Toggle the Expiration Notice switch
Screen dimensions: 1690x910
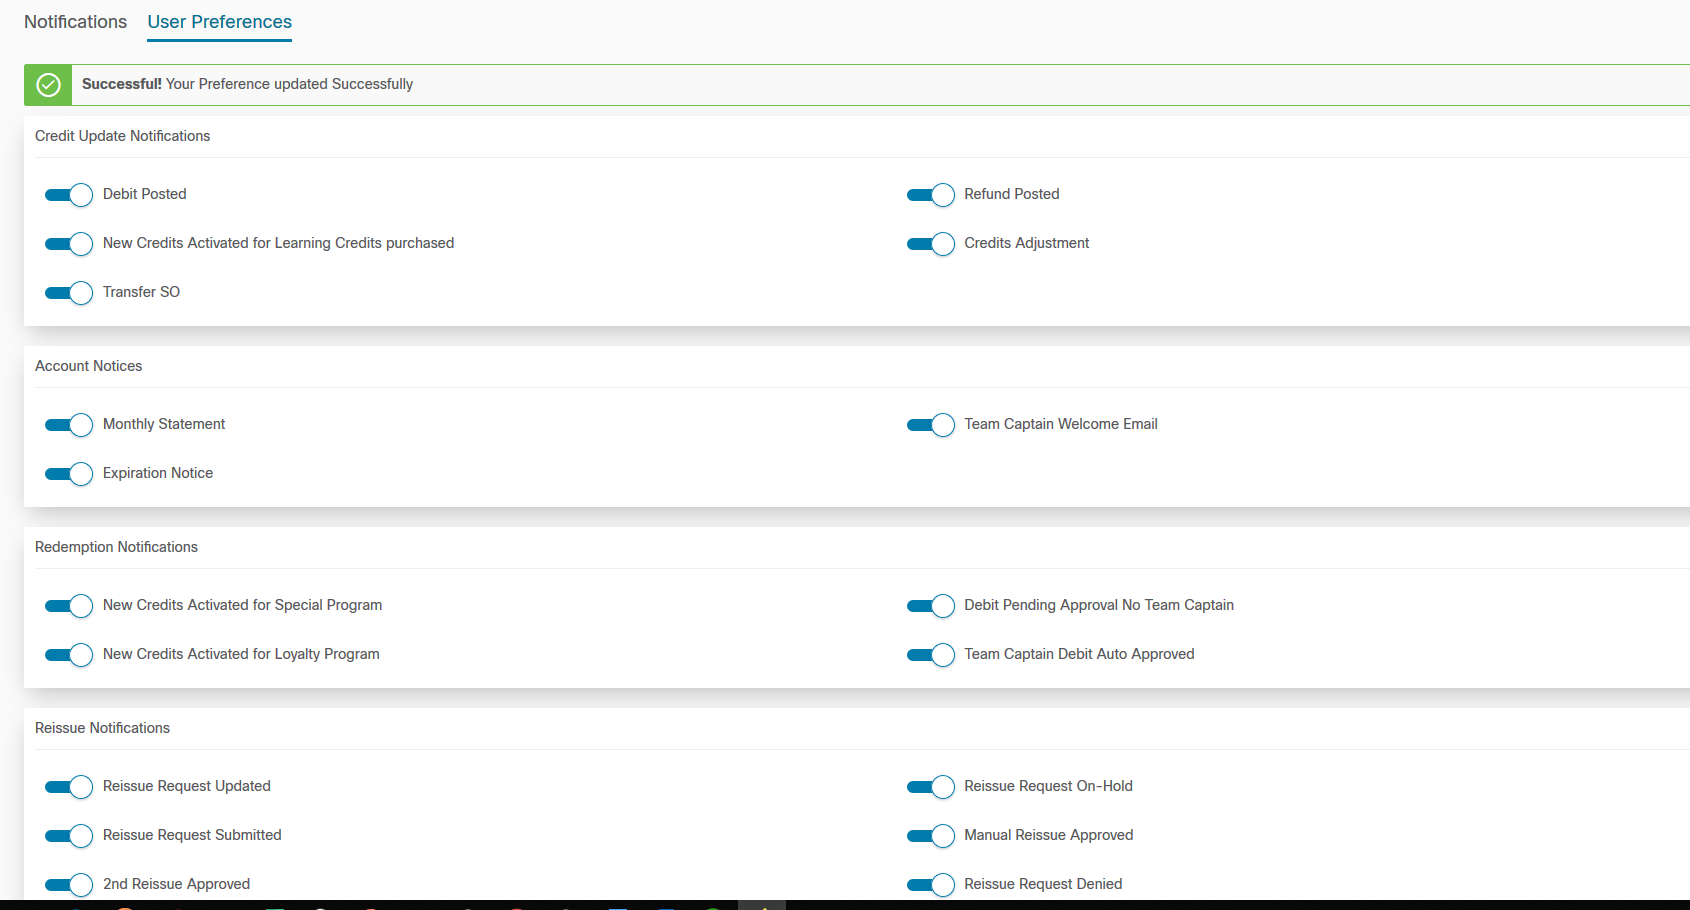[69, 474]
